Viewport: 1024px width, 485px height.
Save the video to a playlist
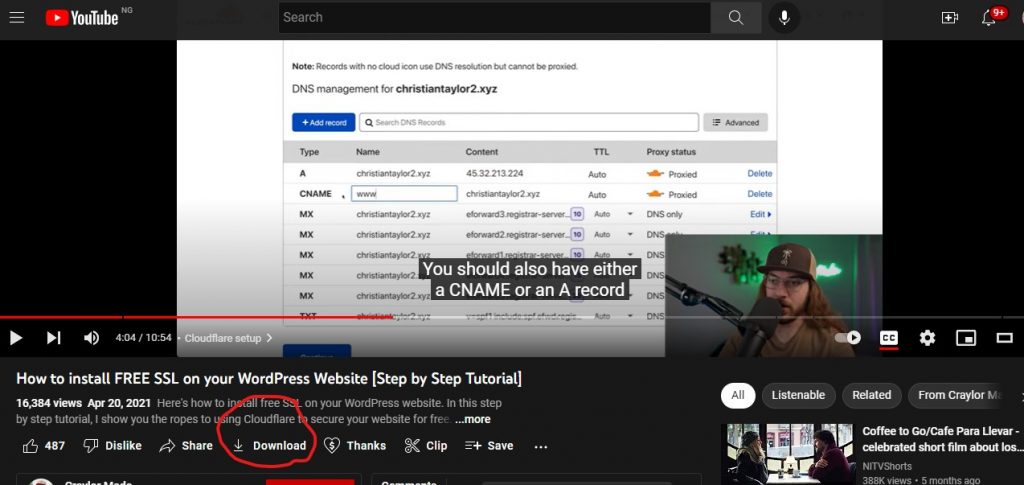[488, 446]
